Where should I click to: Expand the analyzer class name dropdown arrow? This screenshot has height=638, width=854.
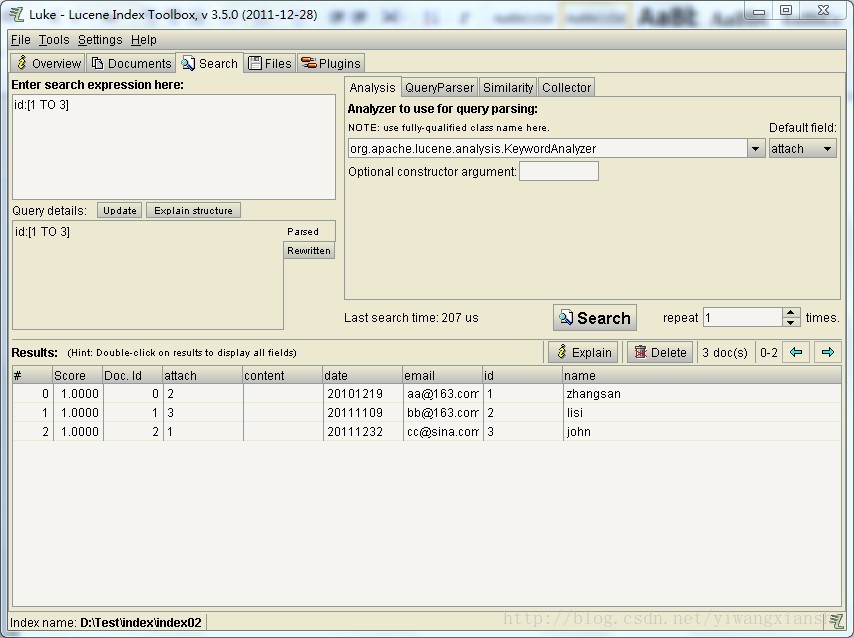pos(755,148)
